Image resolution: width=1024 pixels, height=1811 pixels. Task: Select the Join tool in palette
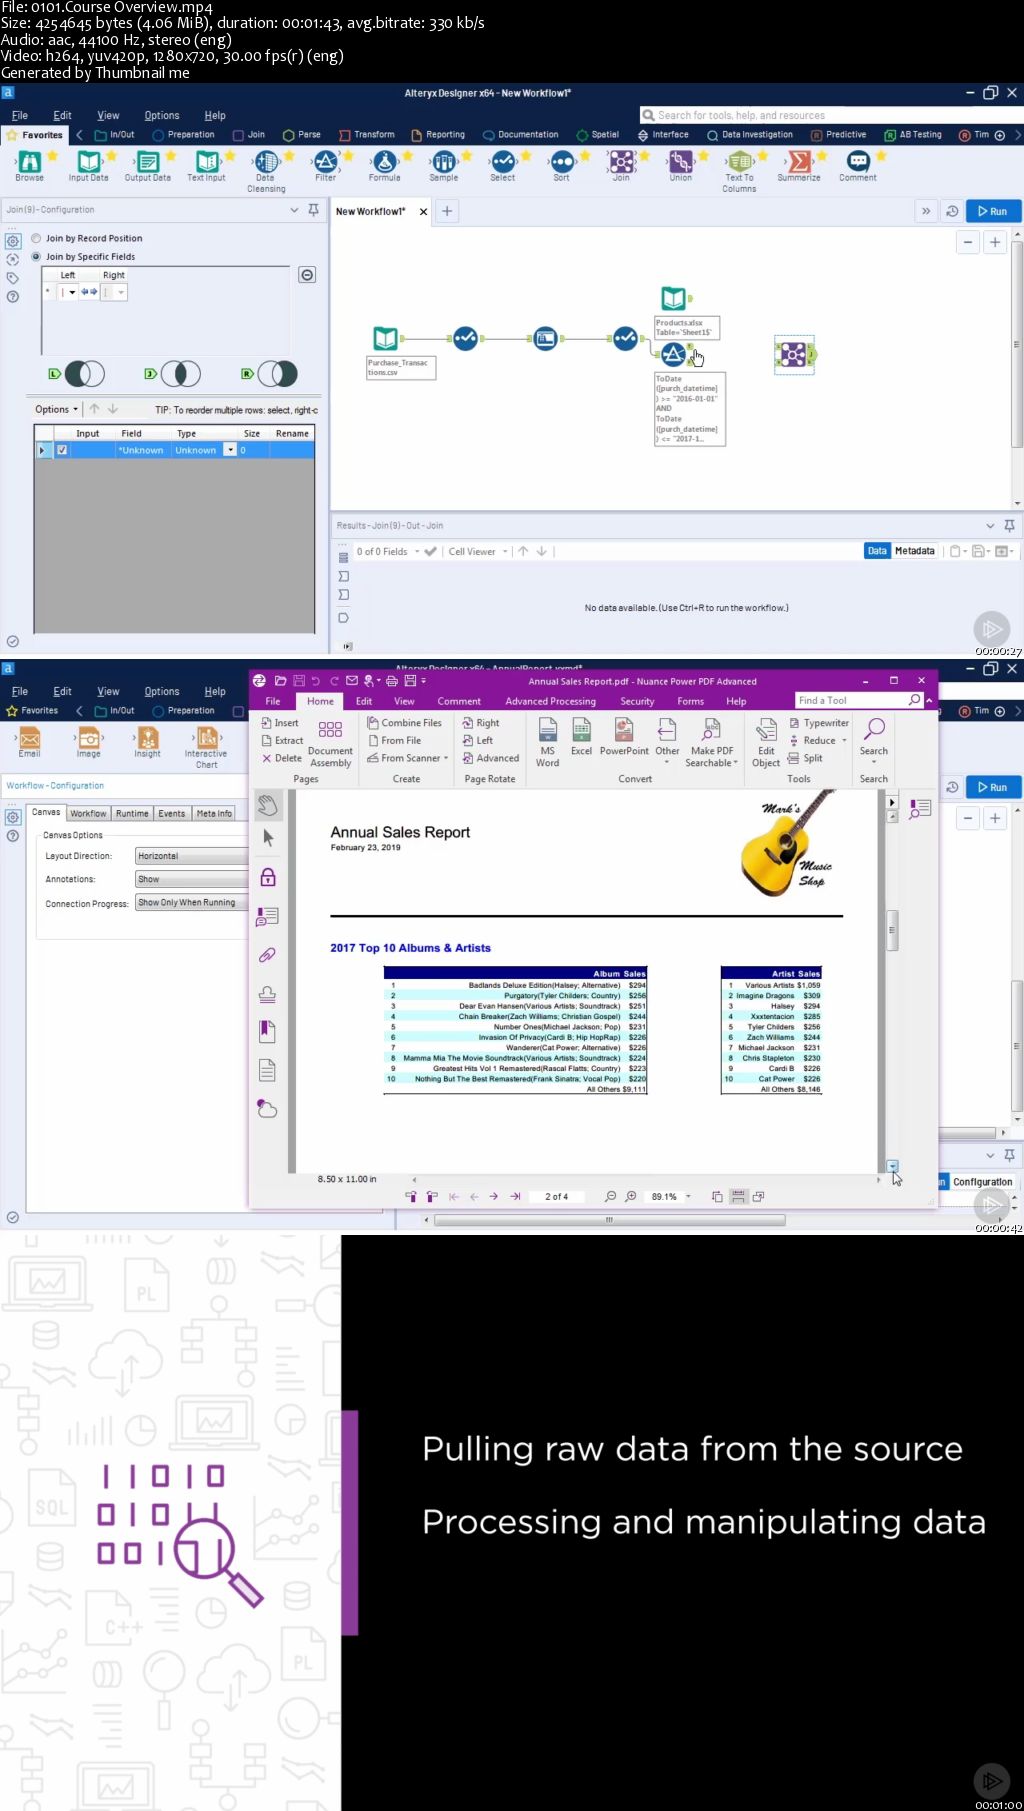coord(621,165)
